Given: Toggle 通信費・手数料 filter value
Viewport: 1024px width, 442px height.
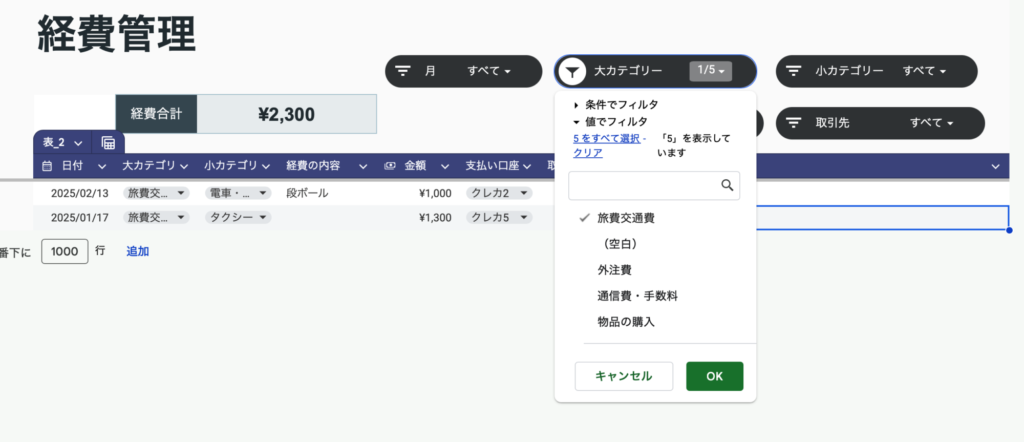Looking at the screenshot, I should (x=637, y=296).
